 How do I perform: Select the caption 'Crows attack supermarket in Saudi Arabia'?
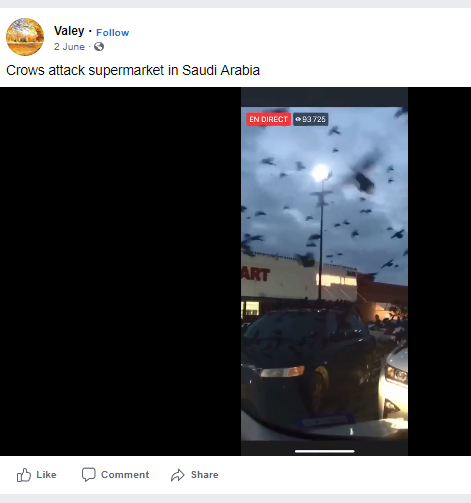click(133, 70)
